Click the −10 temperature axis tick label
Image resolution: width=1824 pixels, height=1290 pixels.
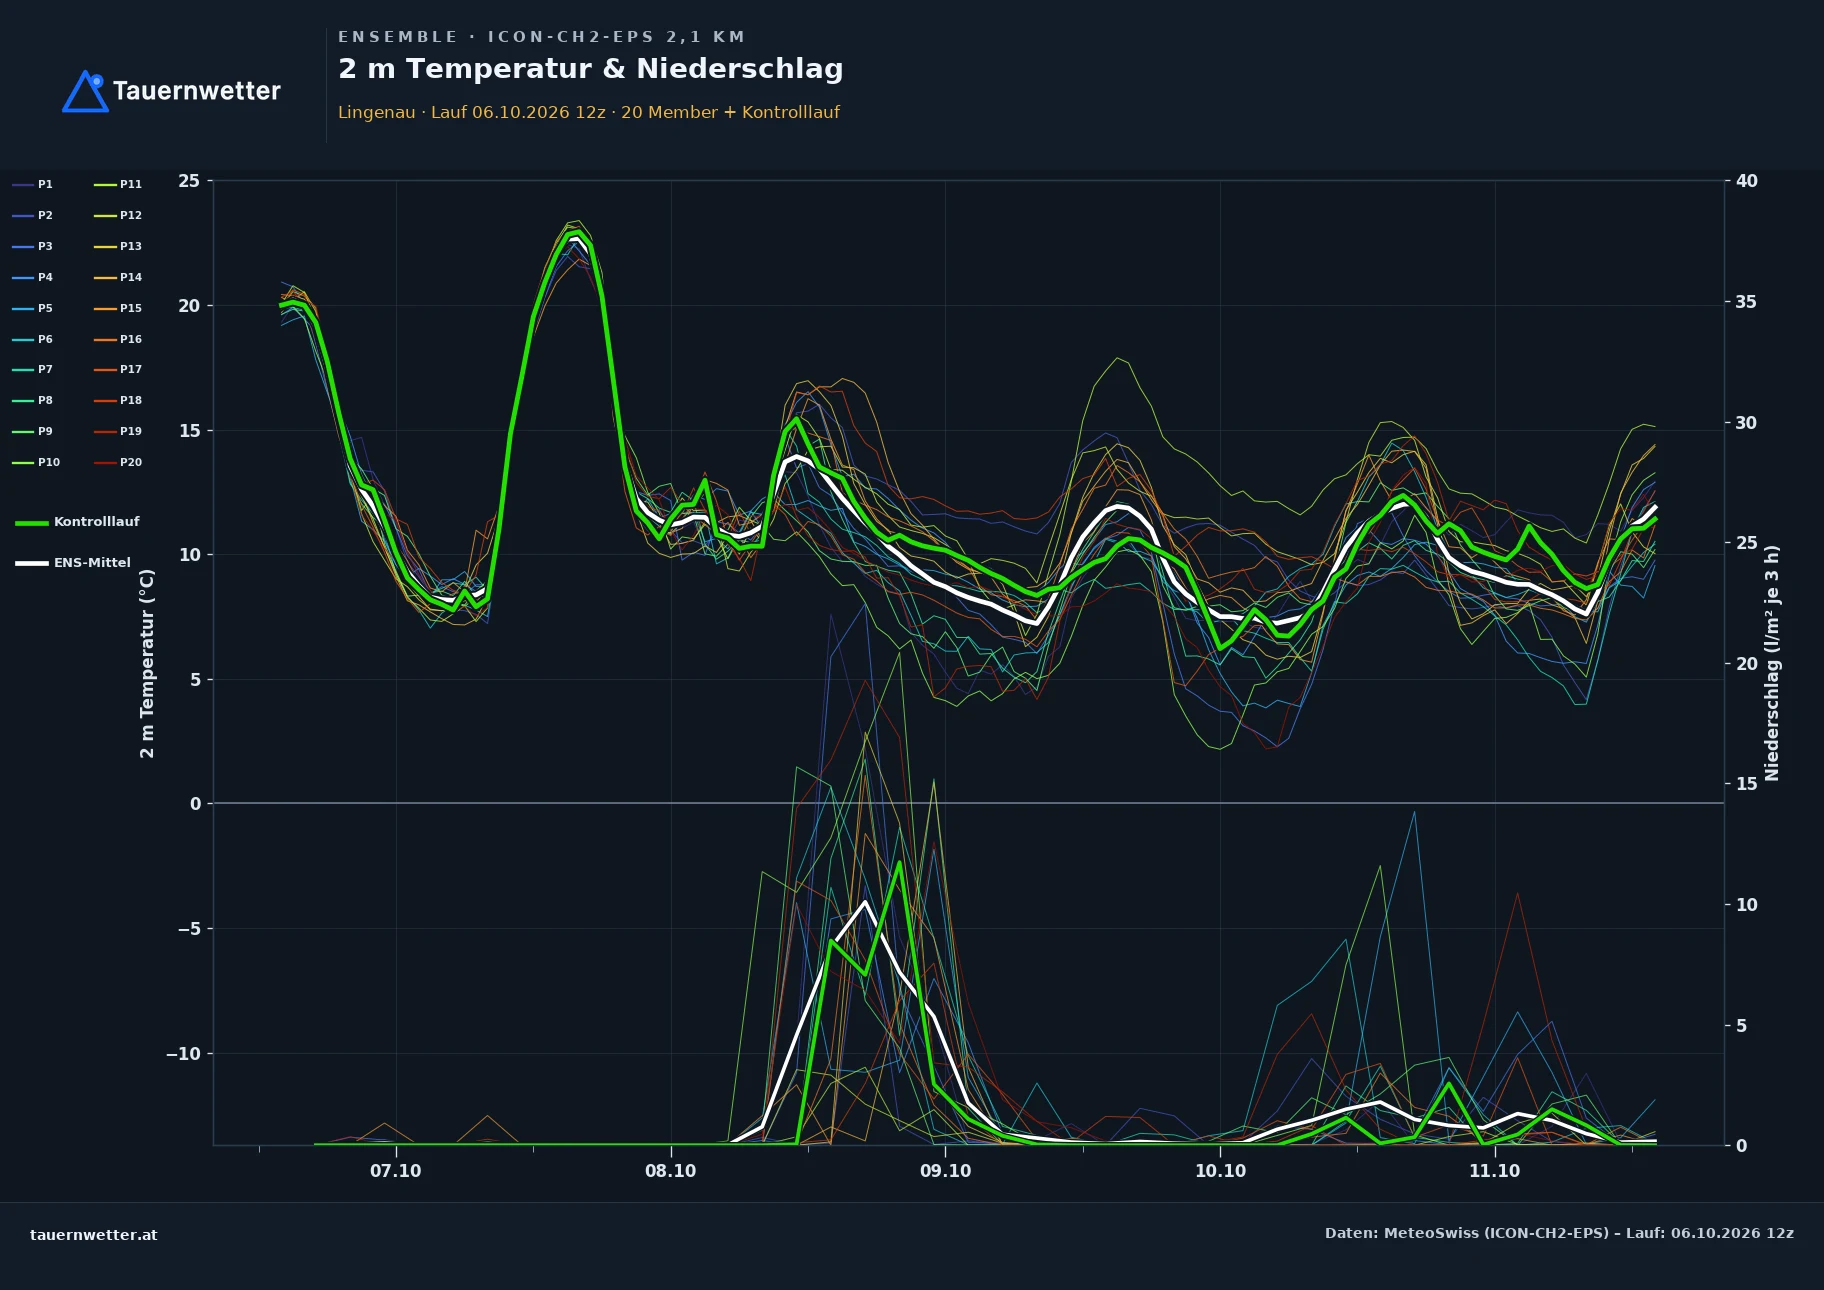pos(184,1054)
